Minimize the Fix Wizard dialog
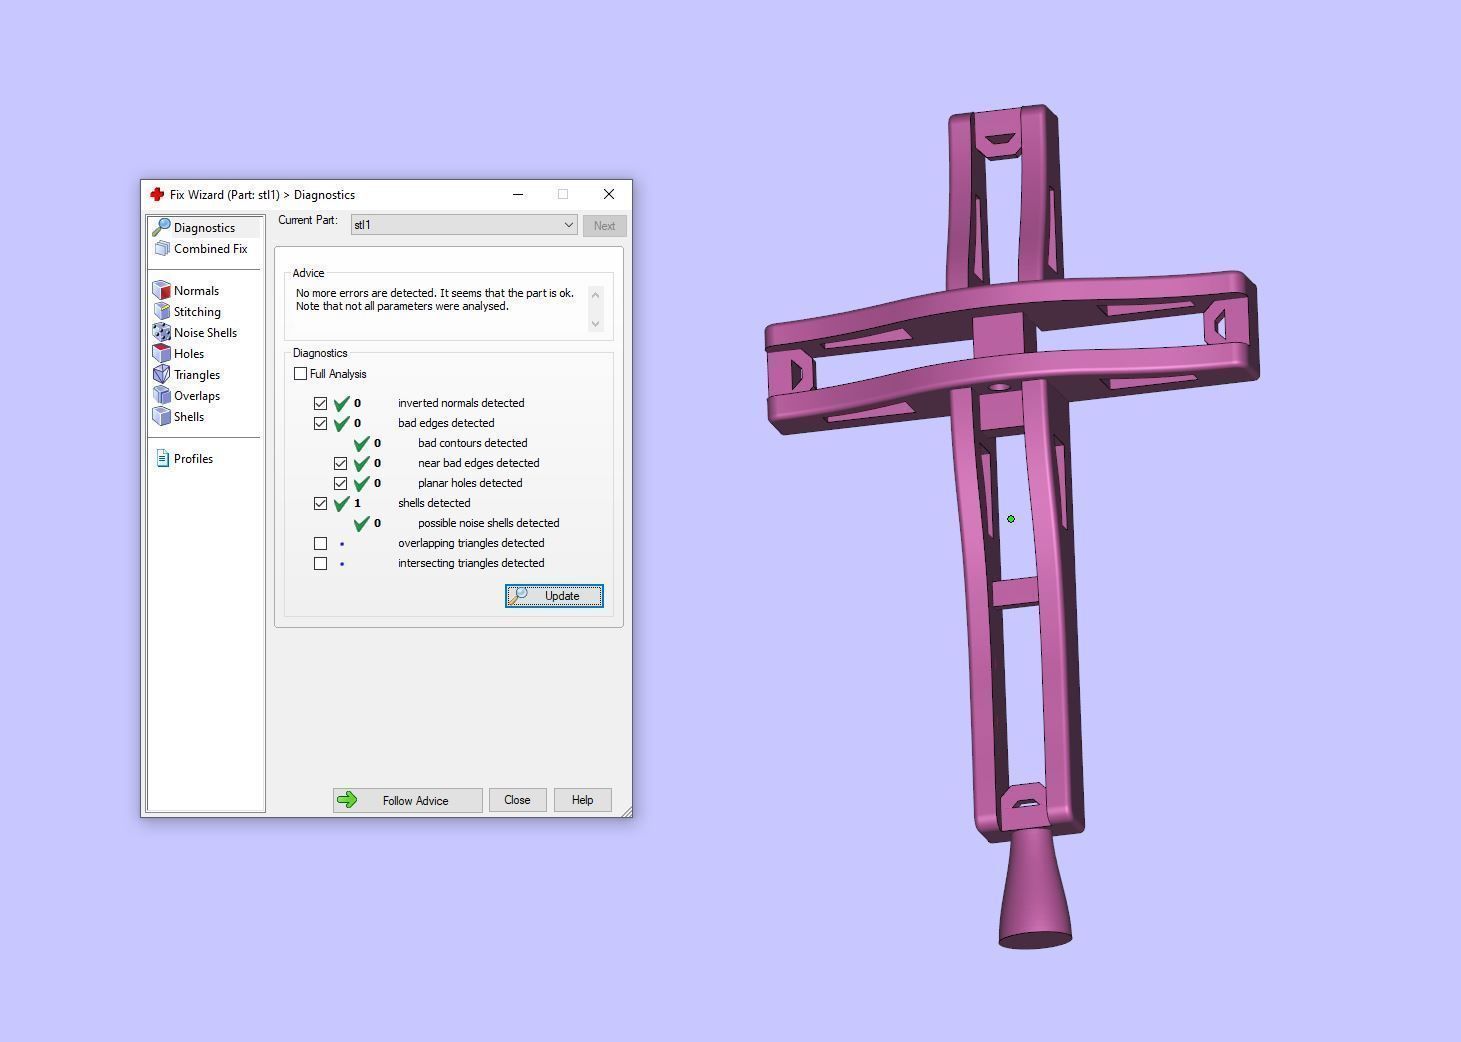 (x=518, y=194)
